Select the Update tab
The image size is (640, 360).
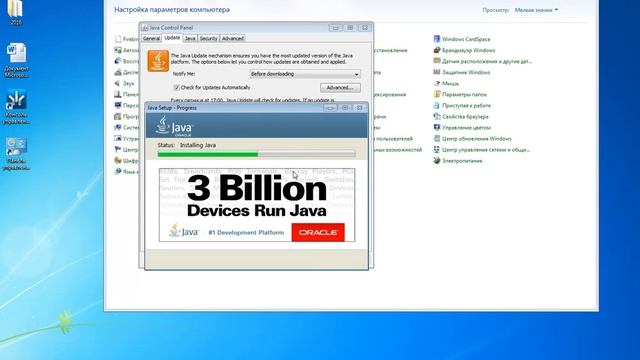coord(172,38)
